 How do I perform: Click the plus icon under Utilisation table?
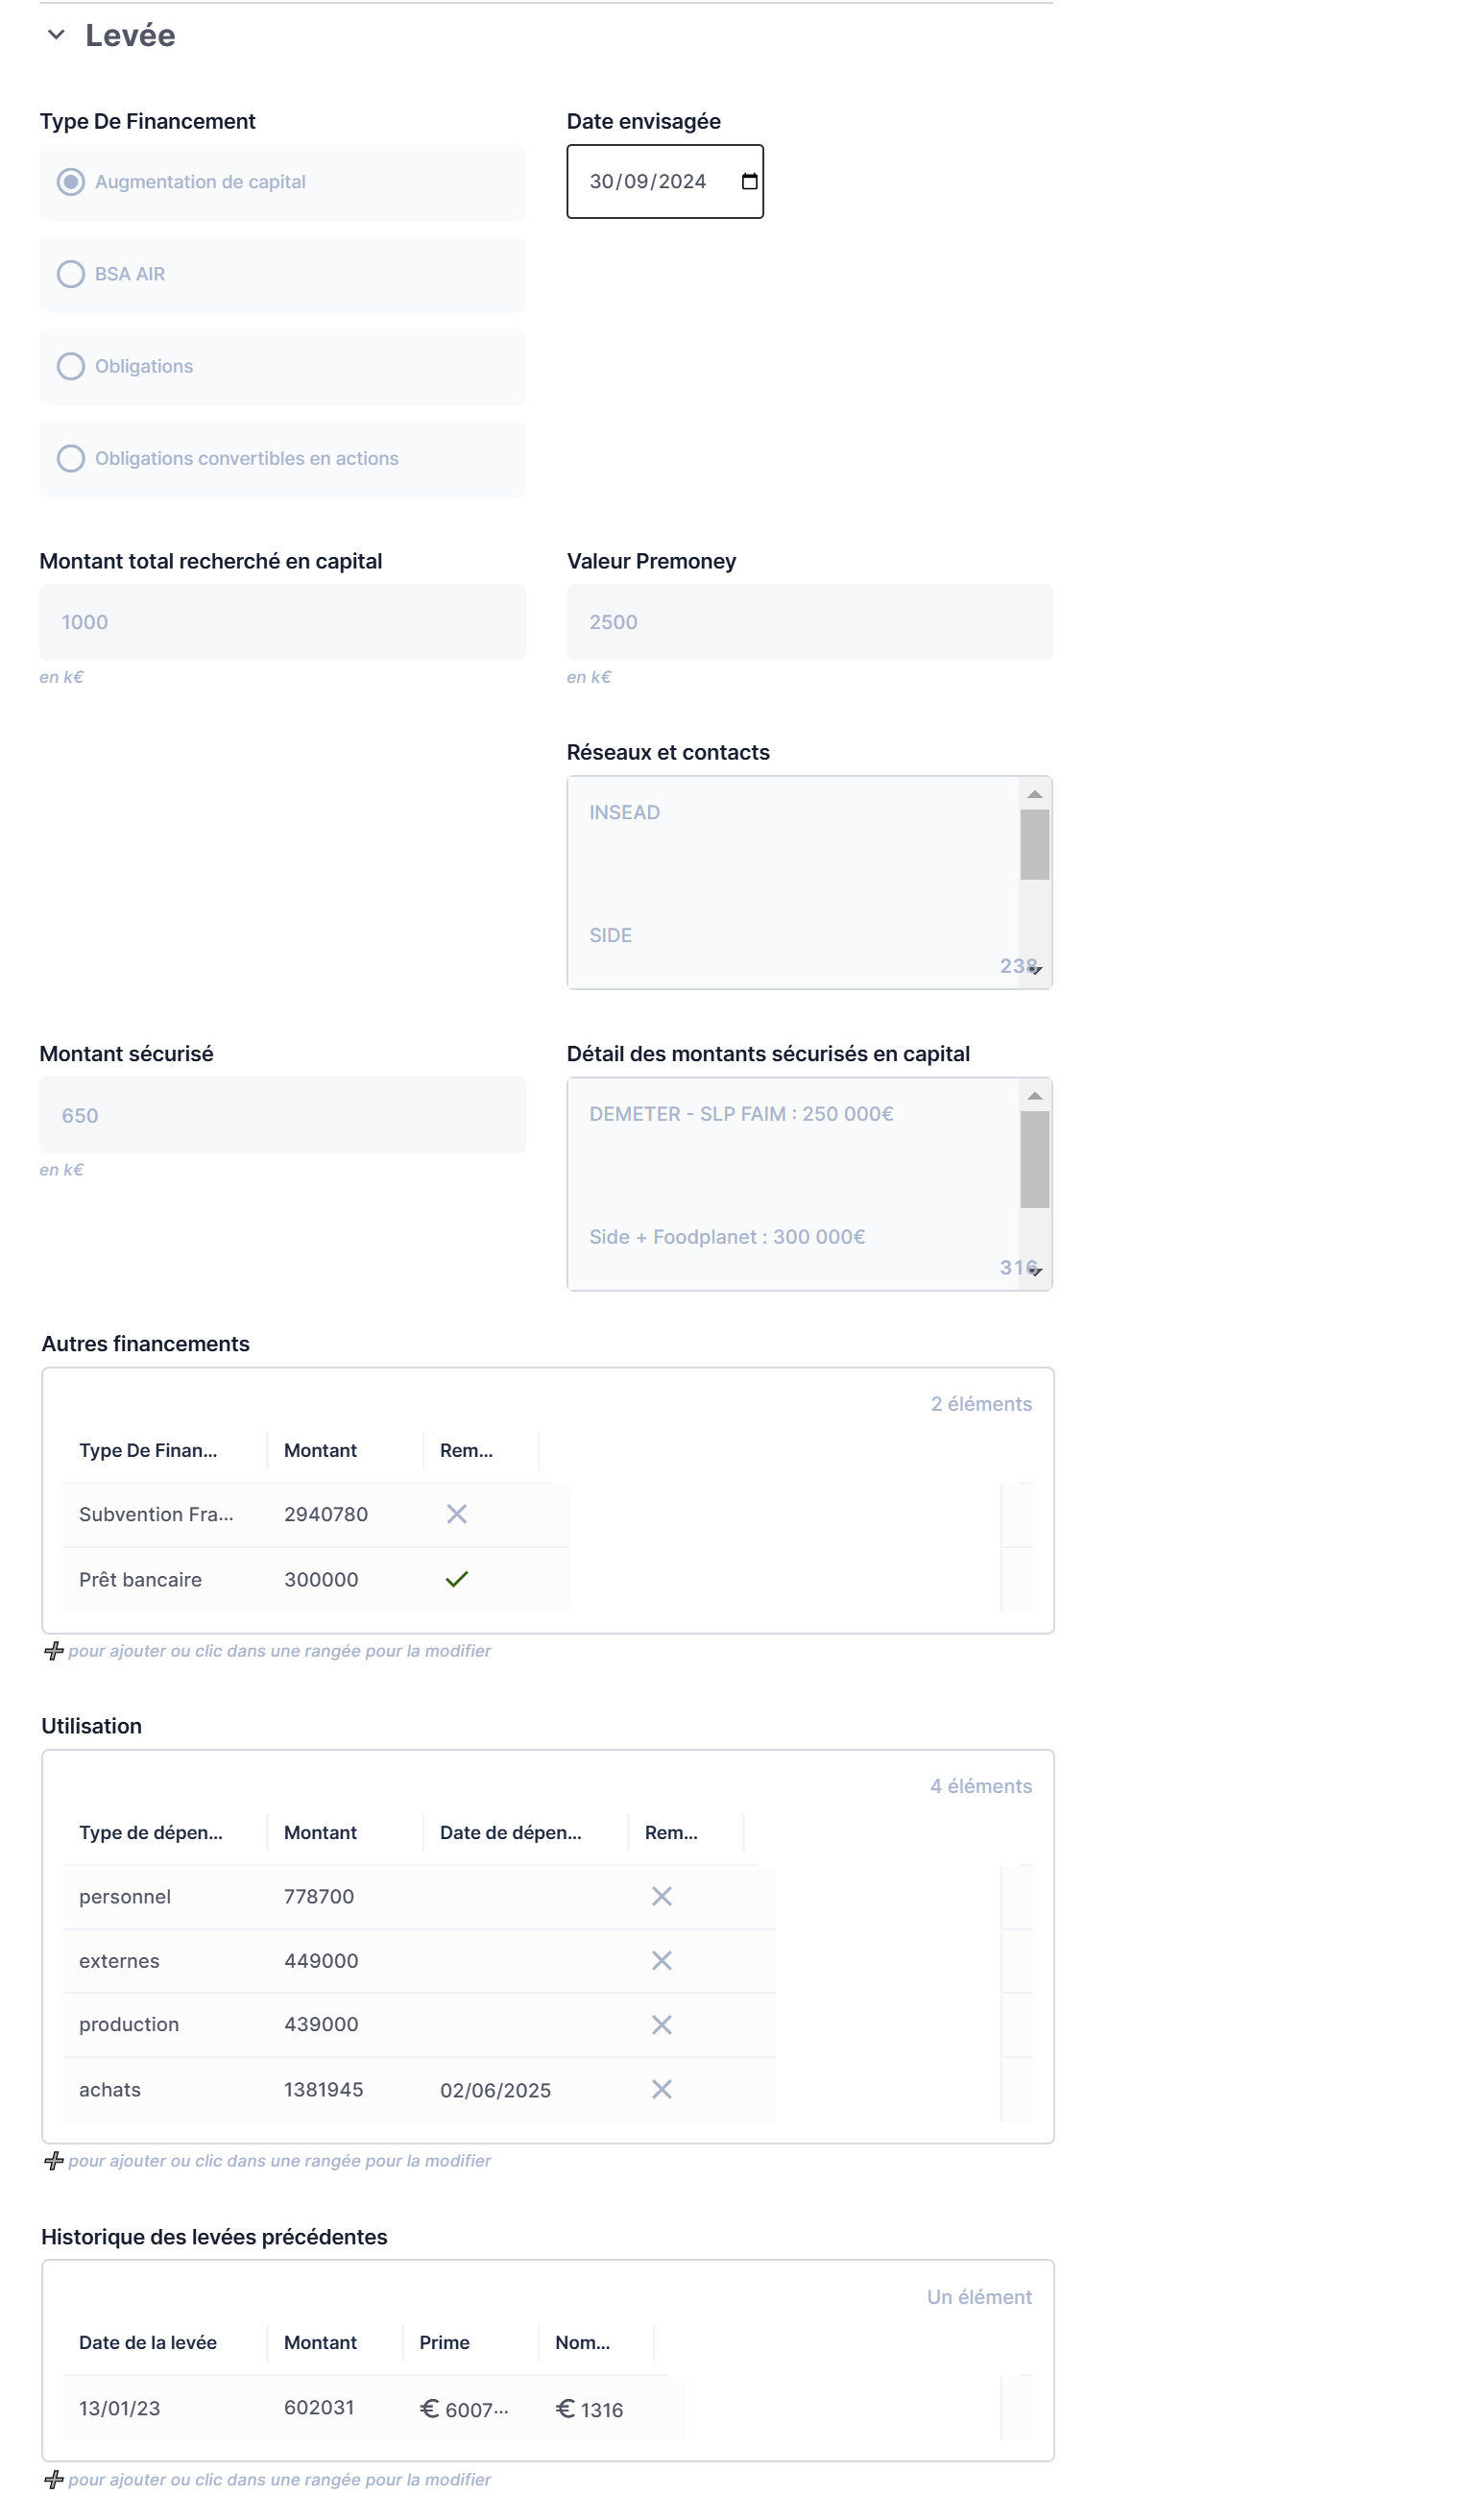tap(54, 2161)
